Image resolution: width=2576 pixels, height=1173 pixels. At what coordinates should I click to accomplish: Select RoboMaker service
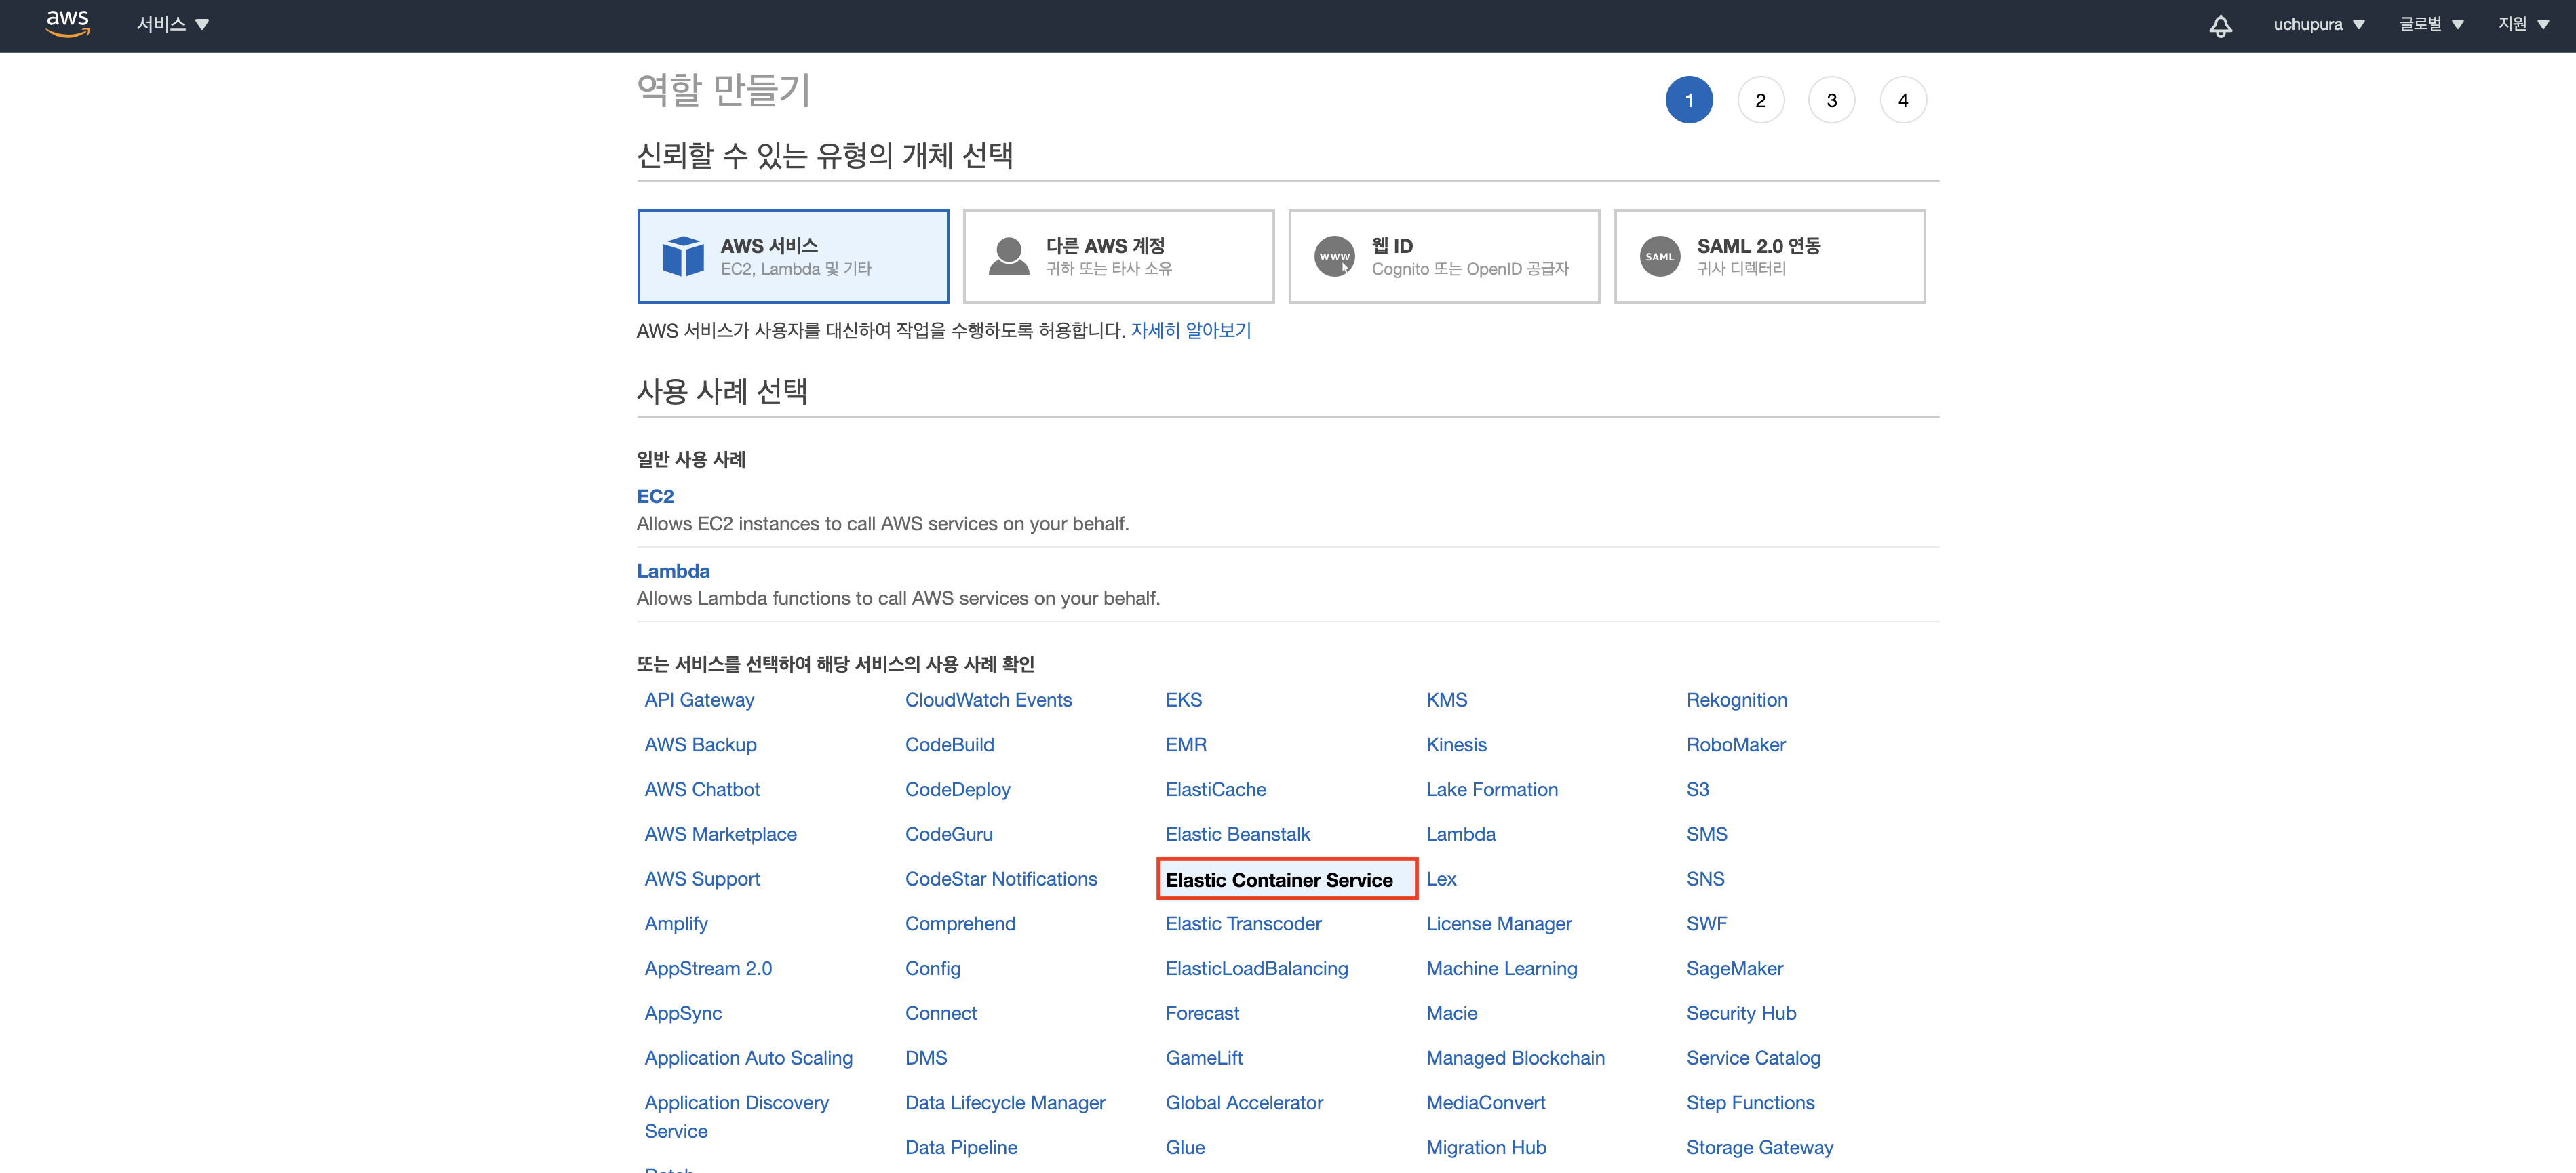point(1735,745)
